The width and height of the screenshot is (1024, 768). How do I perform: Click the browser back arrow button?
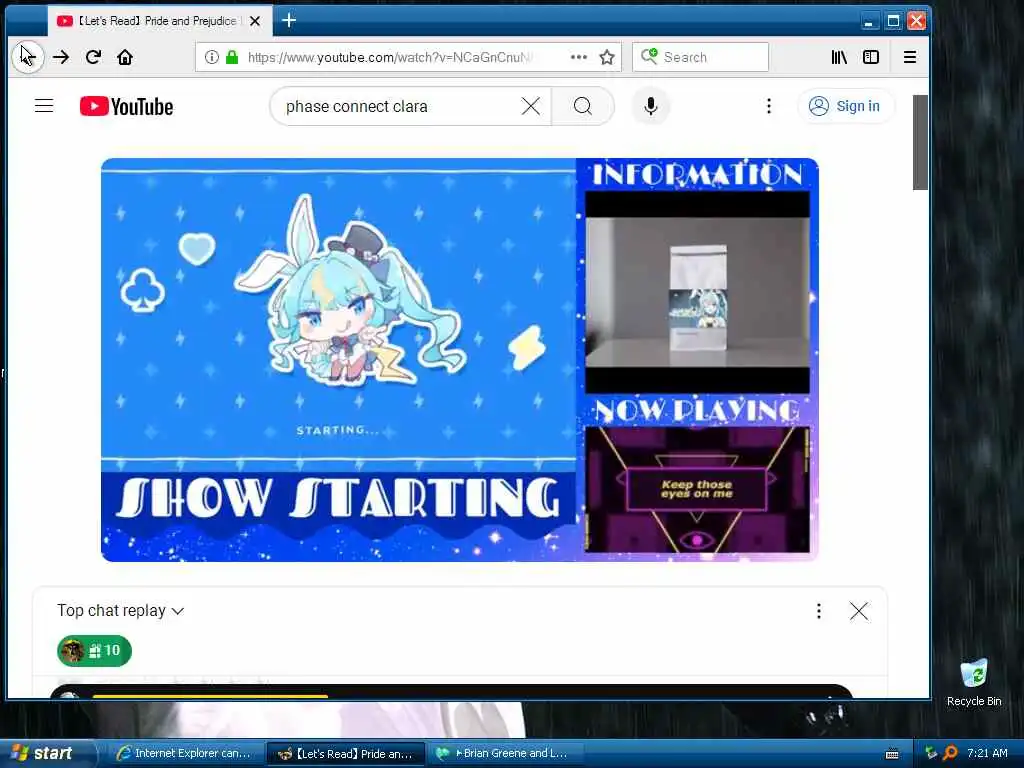coord(27,57)
